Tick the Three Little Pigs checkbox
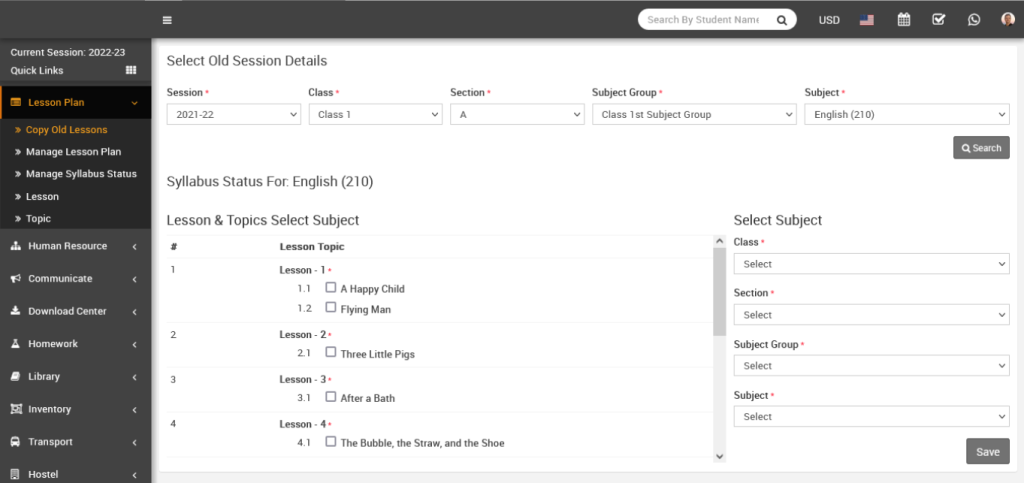 [x=331, y=353]
